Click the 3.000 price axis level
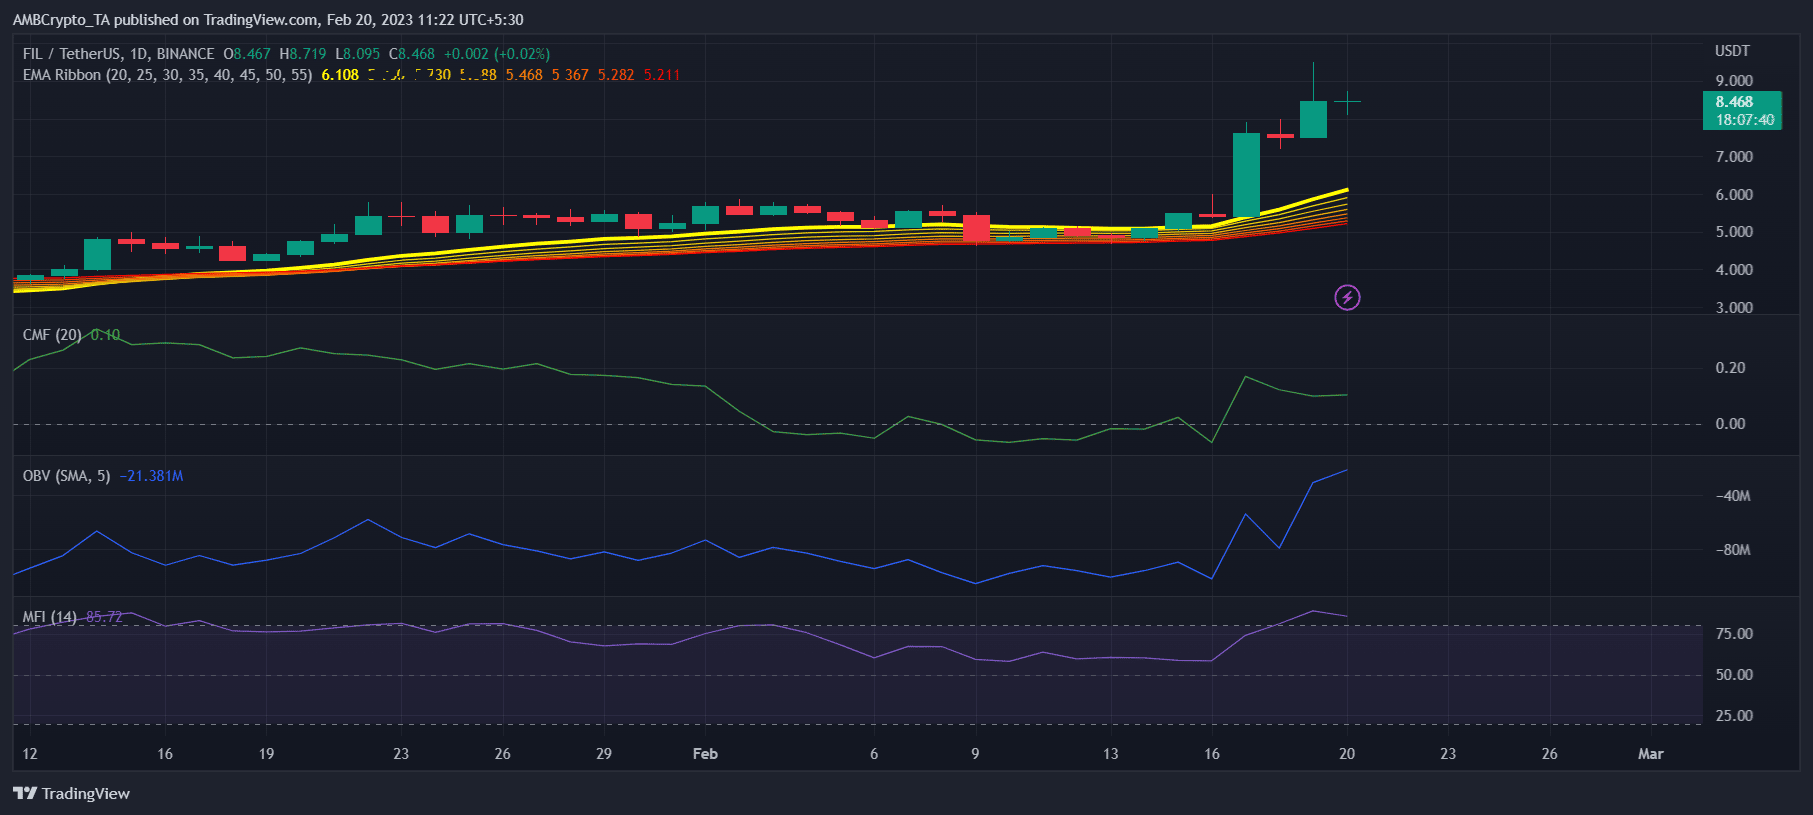 pyautogui.click(x=1734, y=308)
